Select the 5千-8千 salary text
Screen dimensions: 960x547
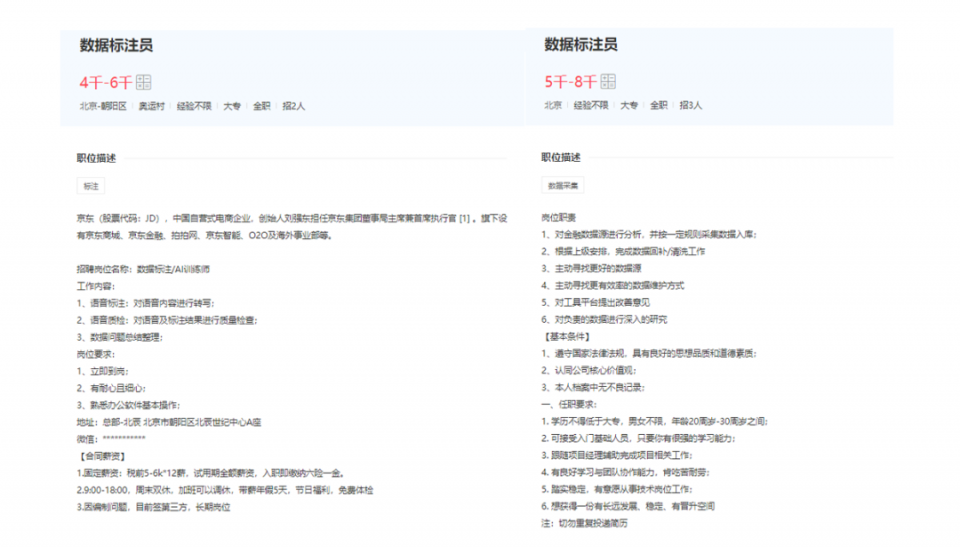pos(571,82)
